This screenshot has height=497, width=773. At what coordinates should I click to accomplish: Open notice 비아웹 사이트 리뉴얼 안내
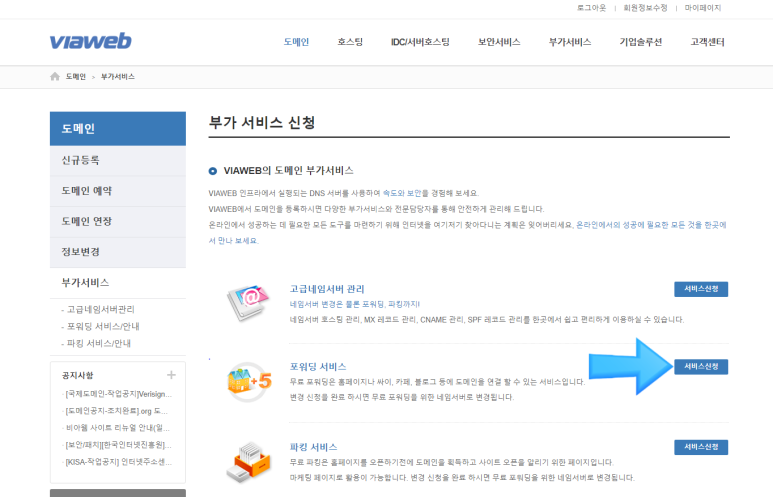point(117,428)
